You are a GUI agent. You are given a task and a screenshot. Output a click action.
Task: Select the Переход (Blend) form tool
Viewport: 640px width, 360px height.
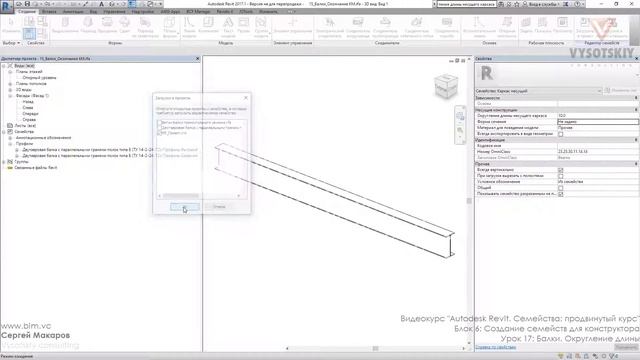(88, 25)
